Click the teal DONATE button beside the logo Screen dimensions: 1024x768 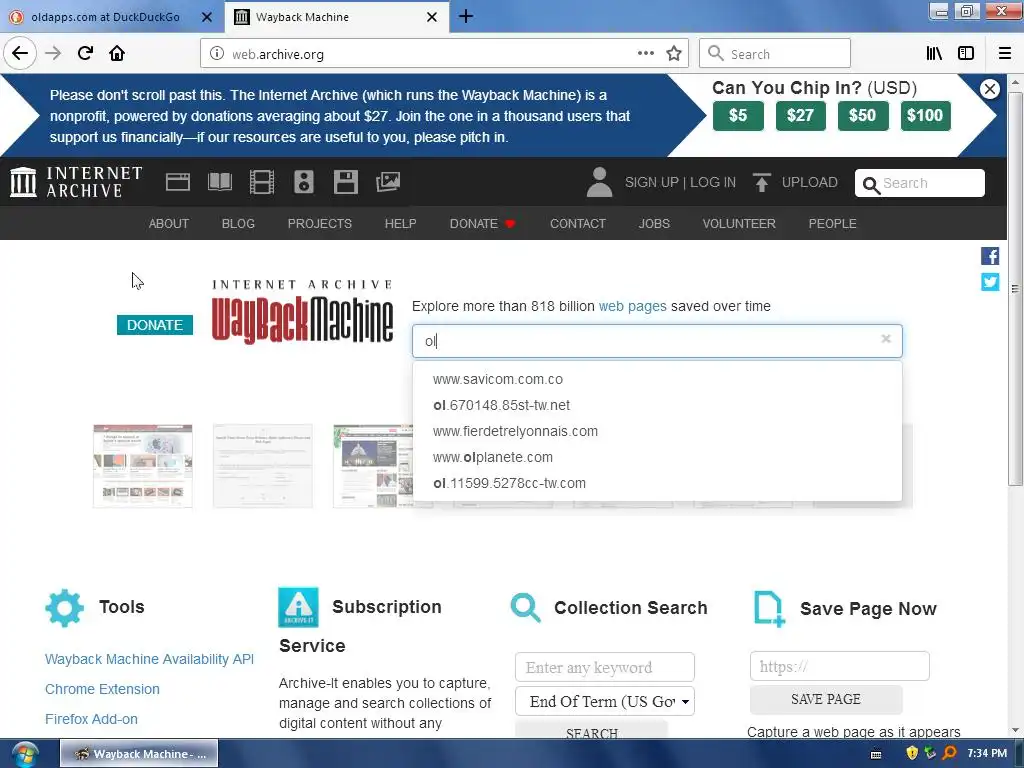(x=155, y=325)
